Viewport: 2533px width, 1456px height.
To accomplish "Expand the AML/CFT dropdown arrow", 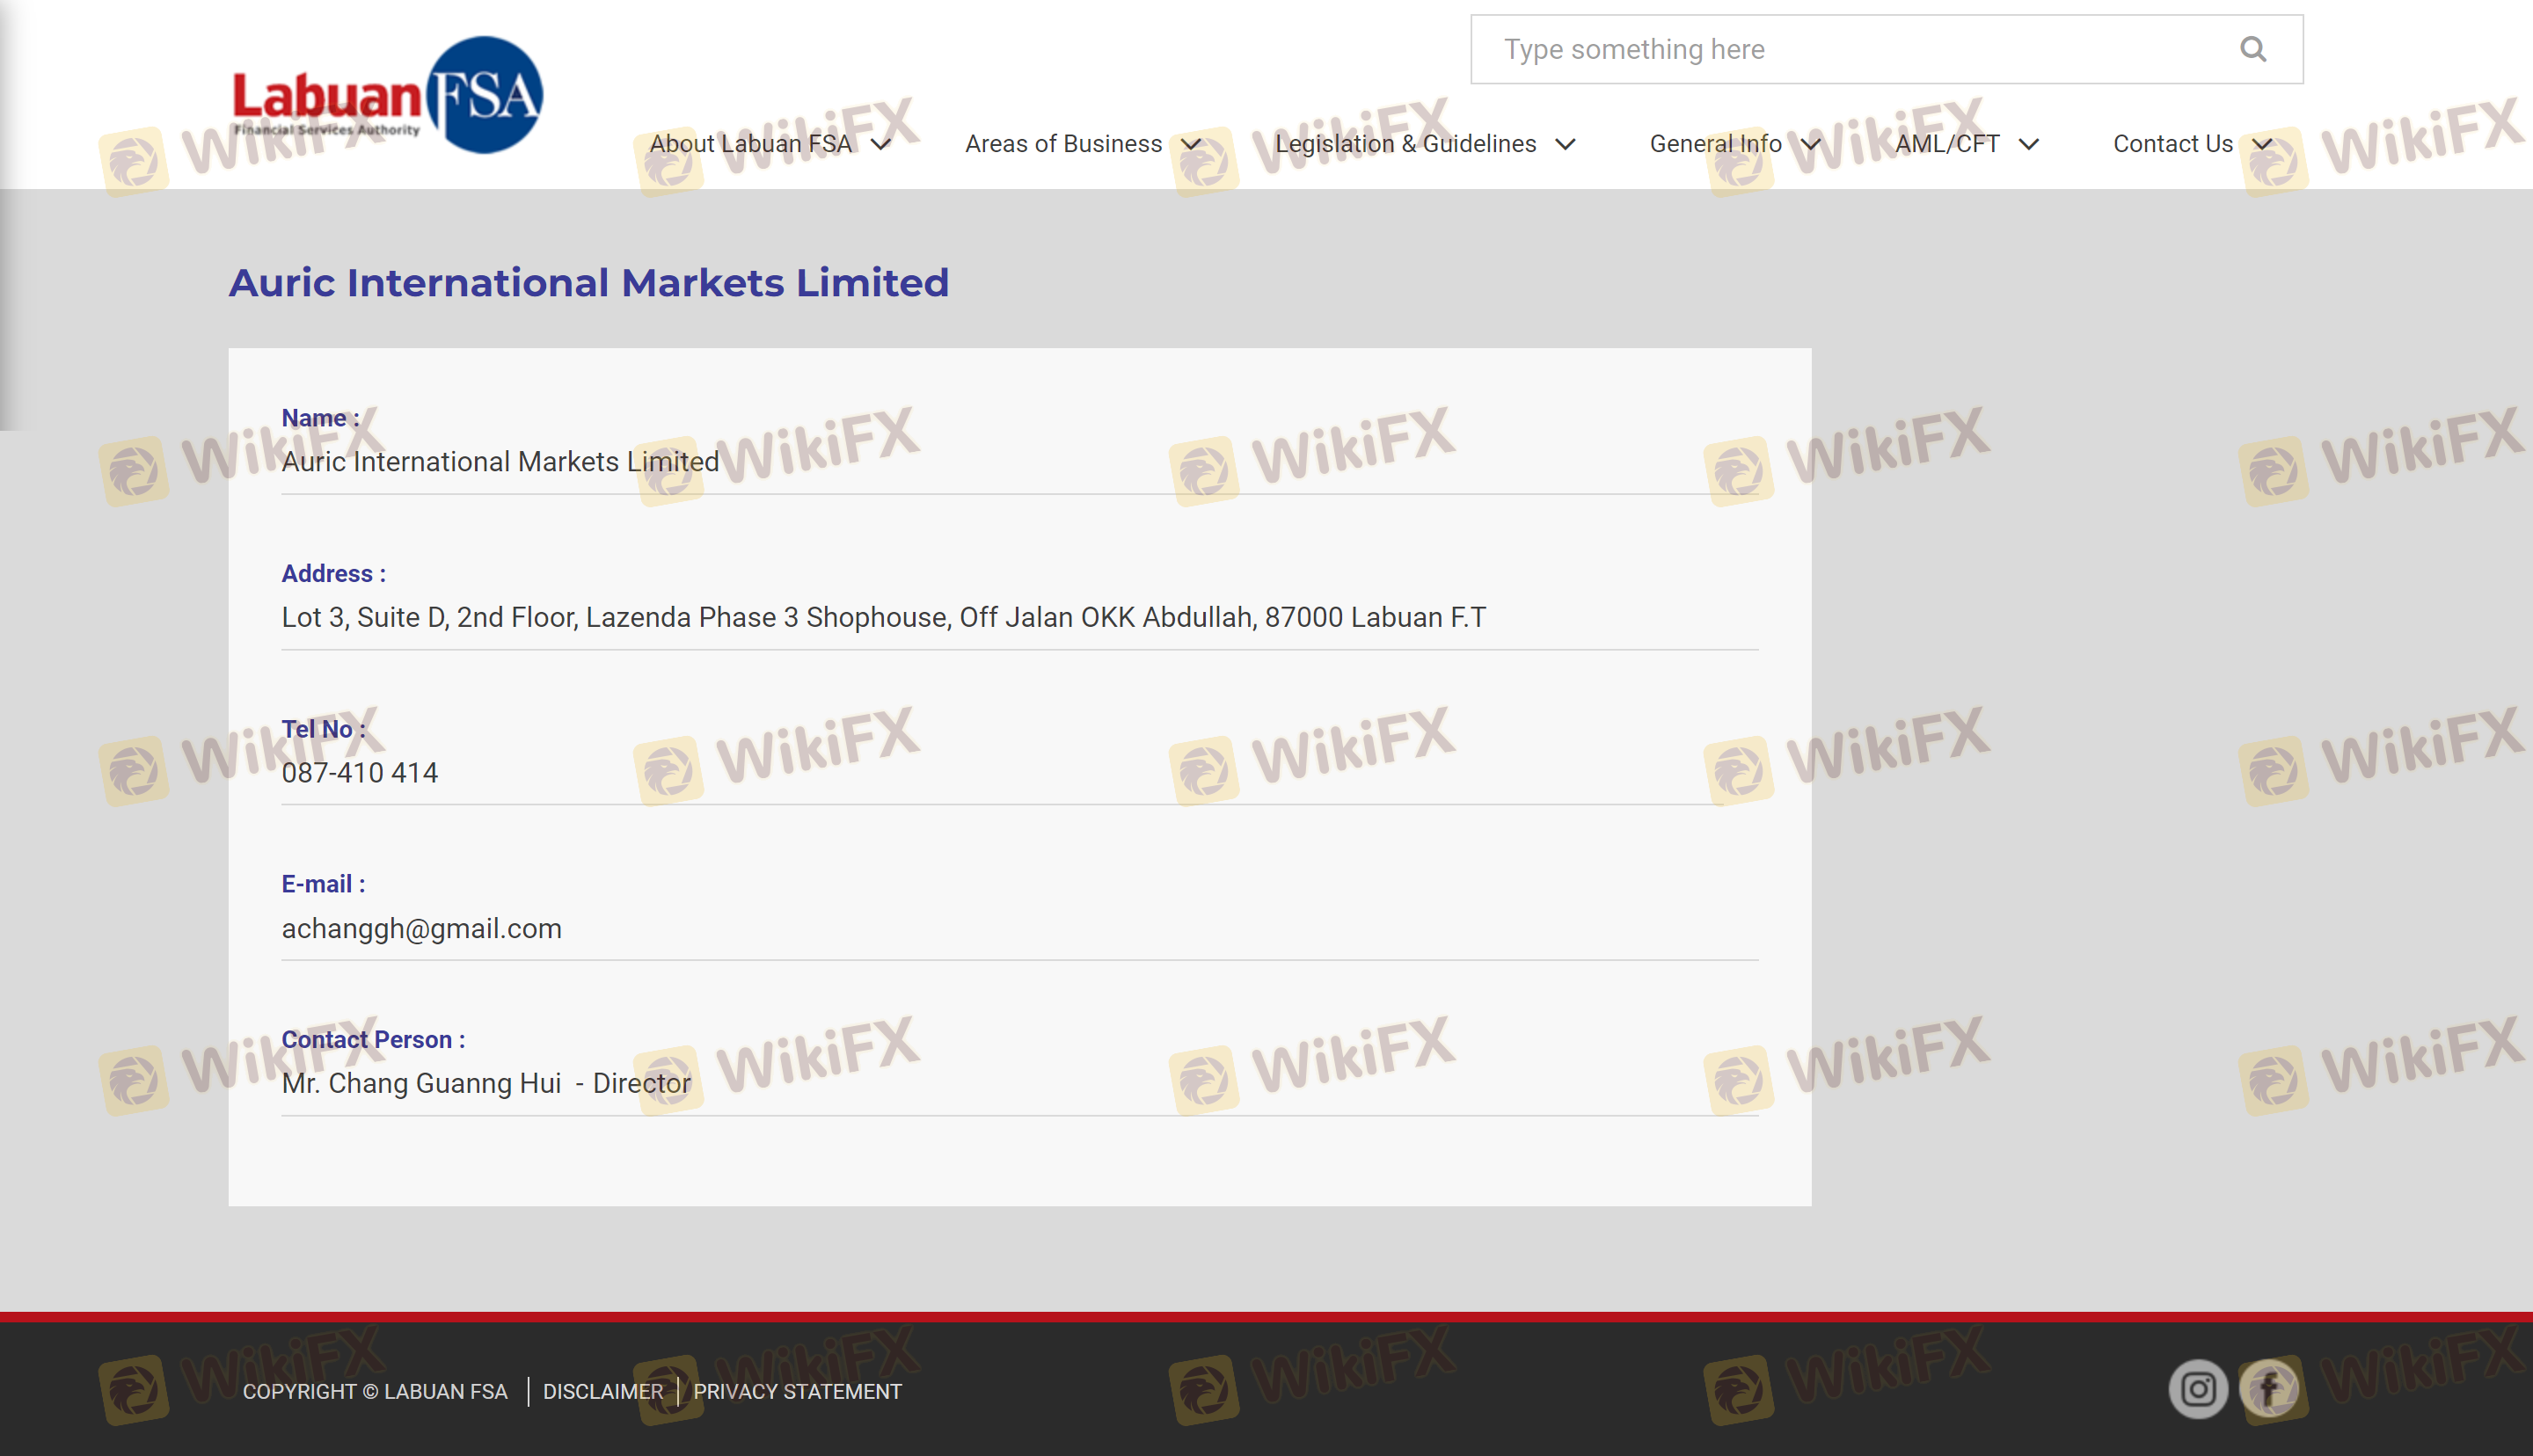I will coord(2028,145).
